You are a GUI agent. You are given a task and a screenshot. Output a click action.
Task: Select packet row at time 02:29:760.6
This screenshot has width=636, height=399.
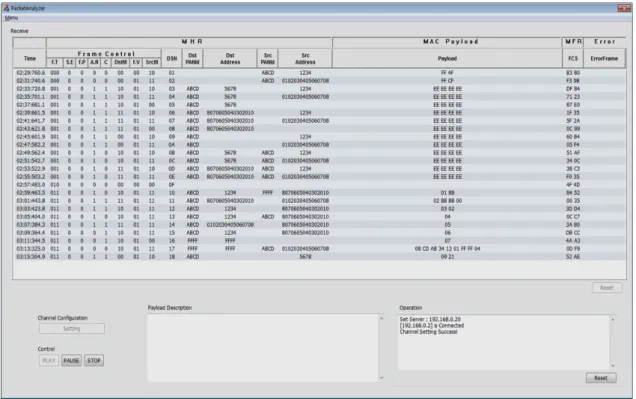(x=319, y=73)
